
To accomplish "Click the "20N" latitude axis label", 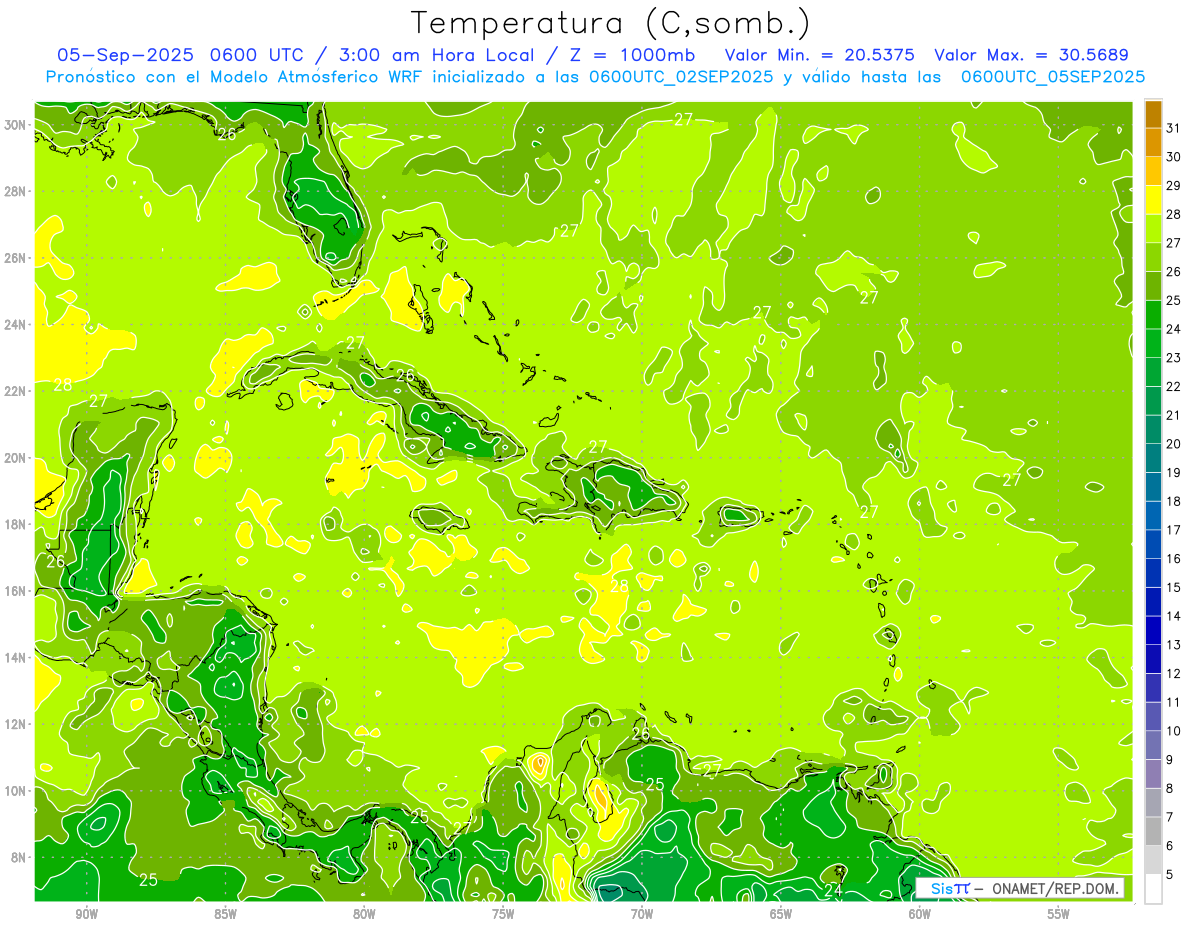I will coord(17,458).
